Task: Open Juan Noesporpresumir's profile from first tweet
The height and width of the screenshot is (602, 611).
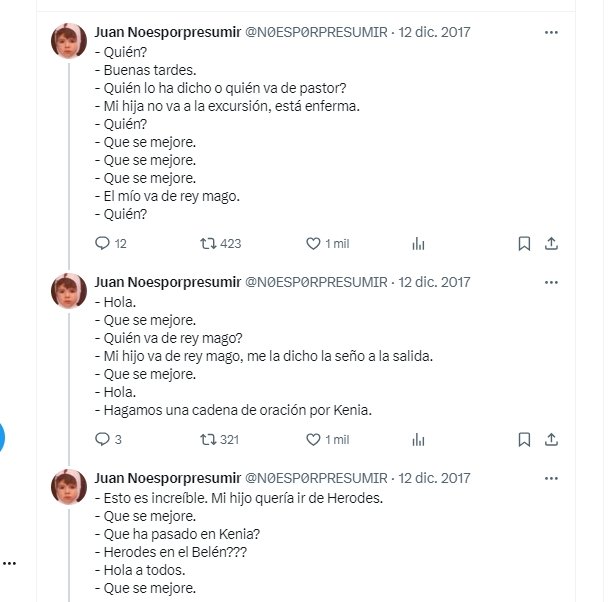Action: coord(167,33)
